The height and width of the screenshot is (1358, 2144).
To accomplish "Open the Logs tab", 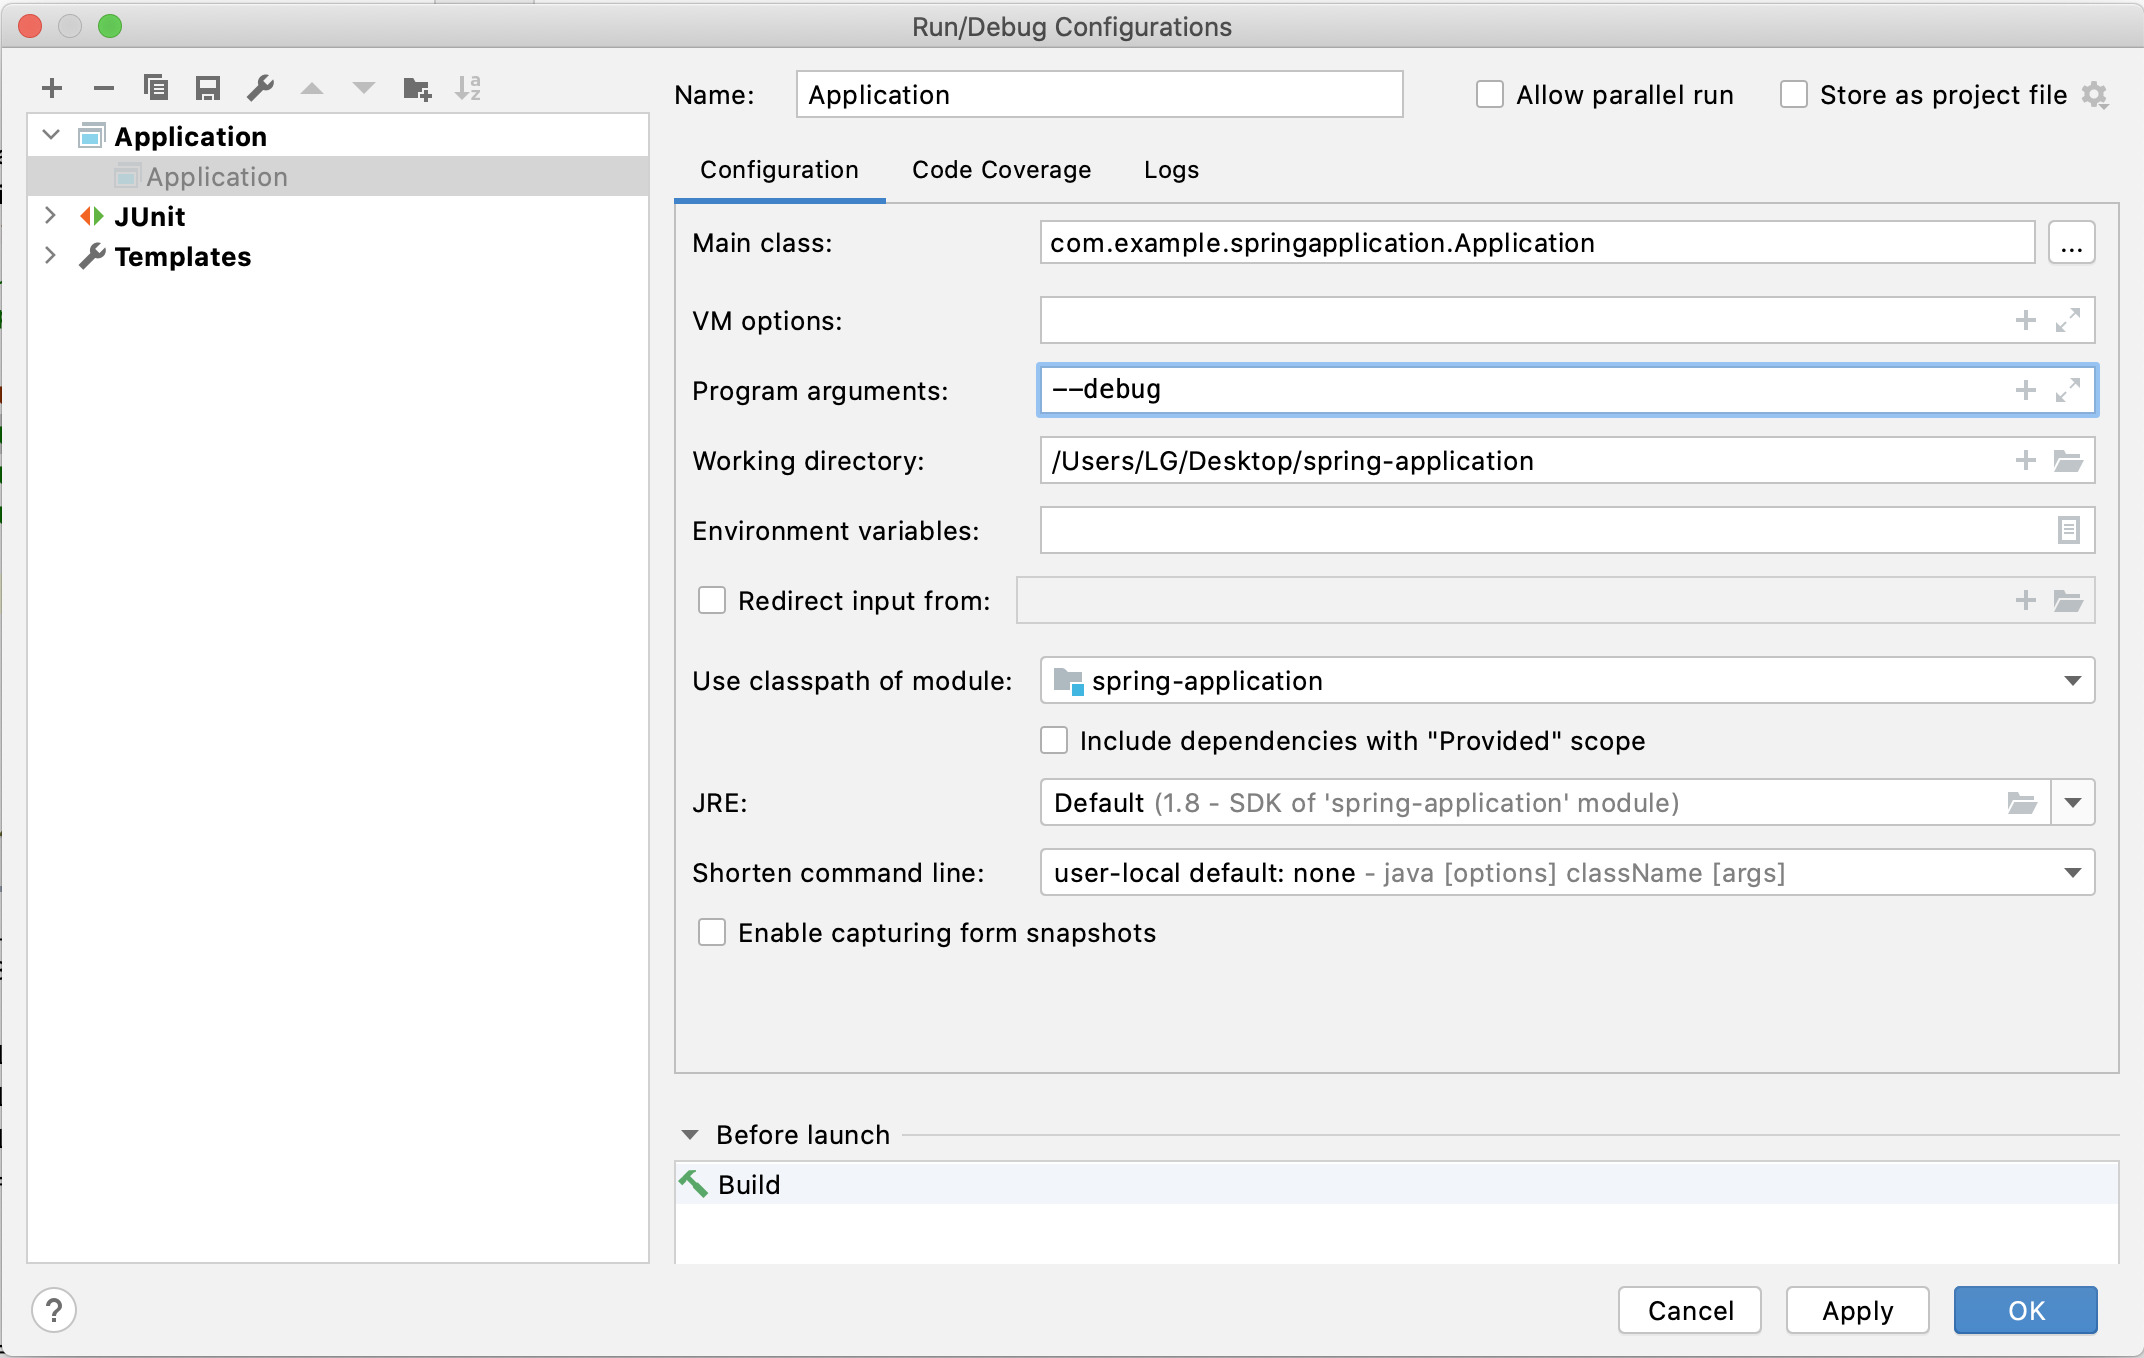I will [1171, 170].
